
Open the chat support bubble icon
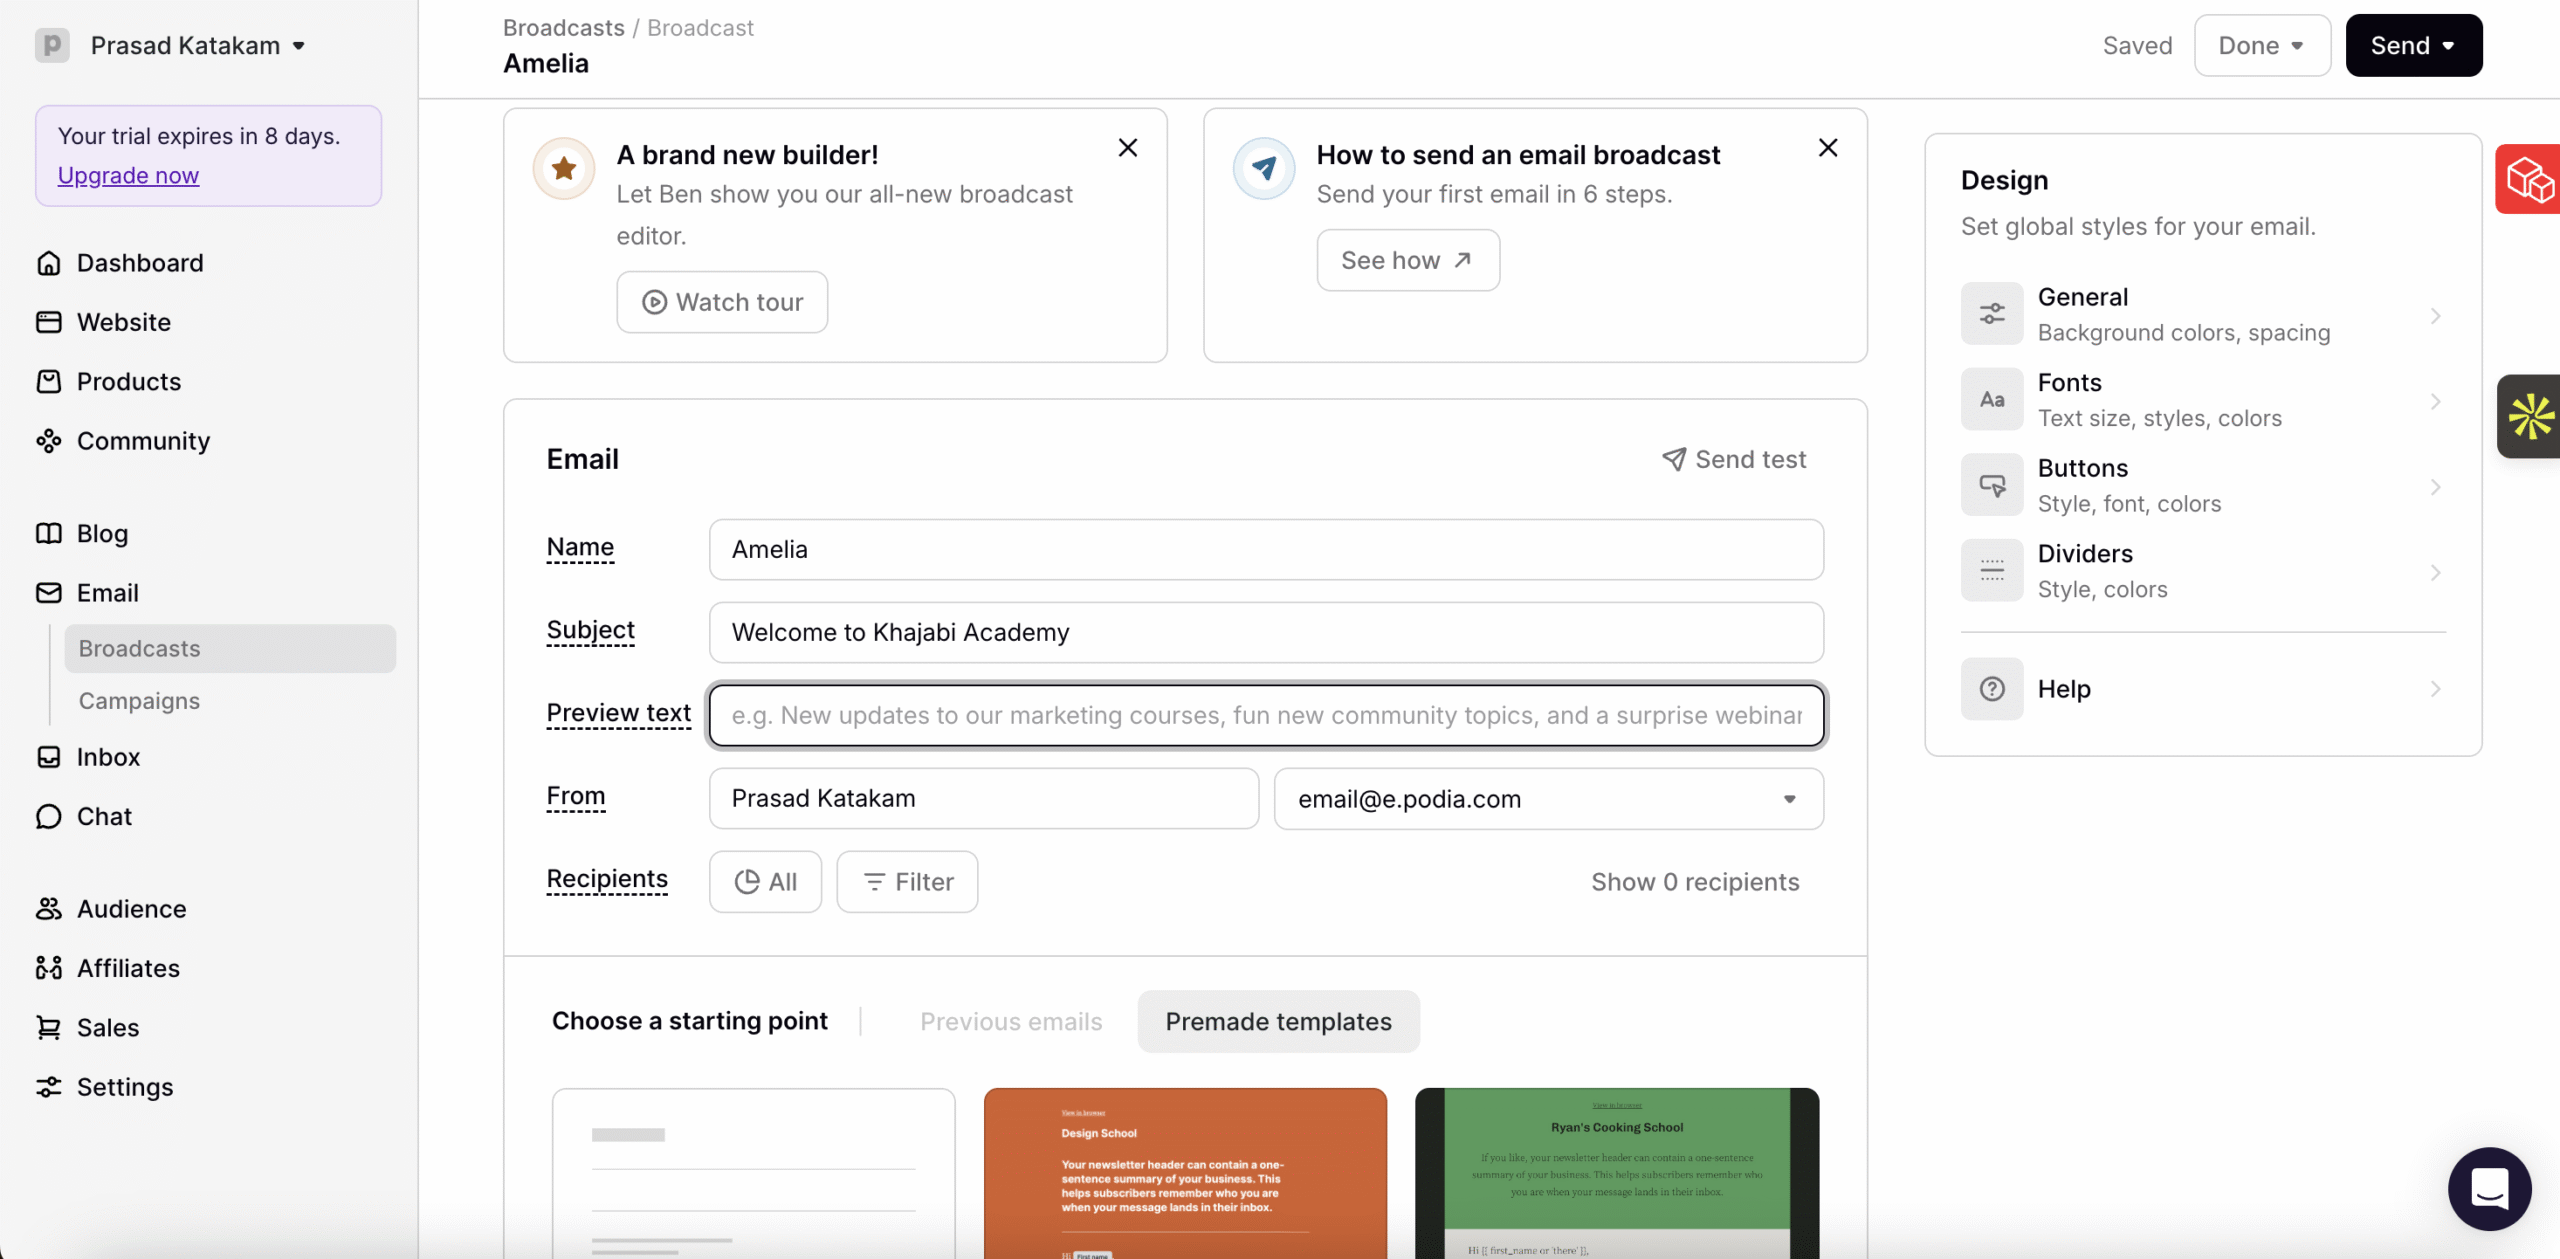(x=2489, y=1188)
